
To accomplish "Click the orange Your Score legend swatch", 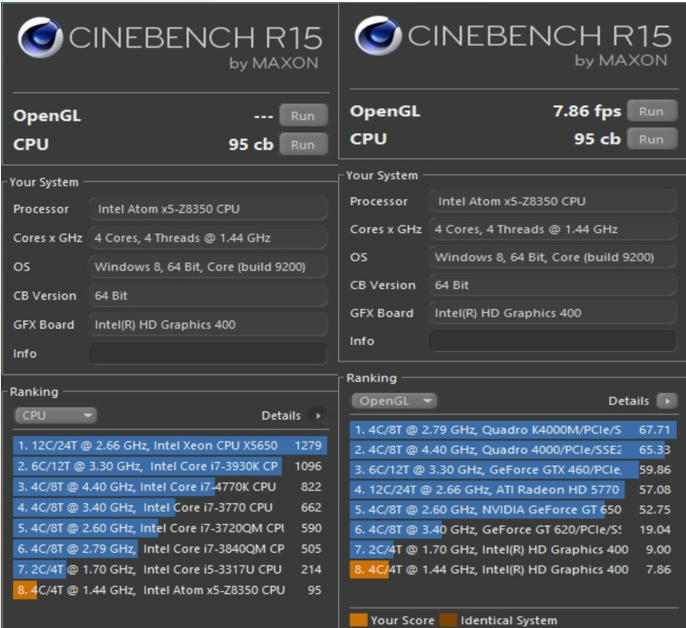I will (358, 620).
